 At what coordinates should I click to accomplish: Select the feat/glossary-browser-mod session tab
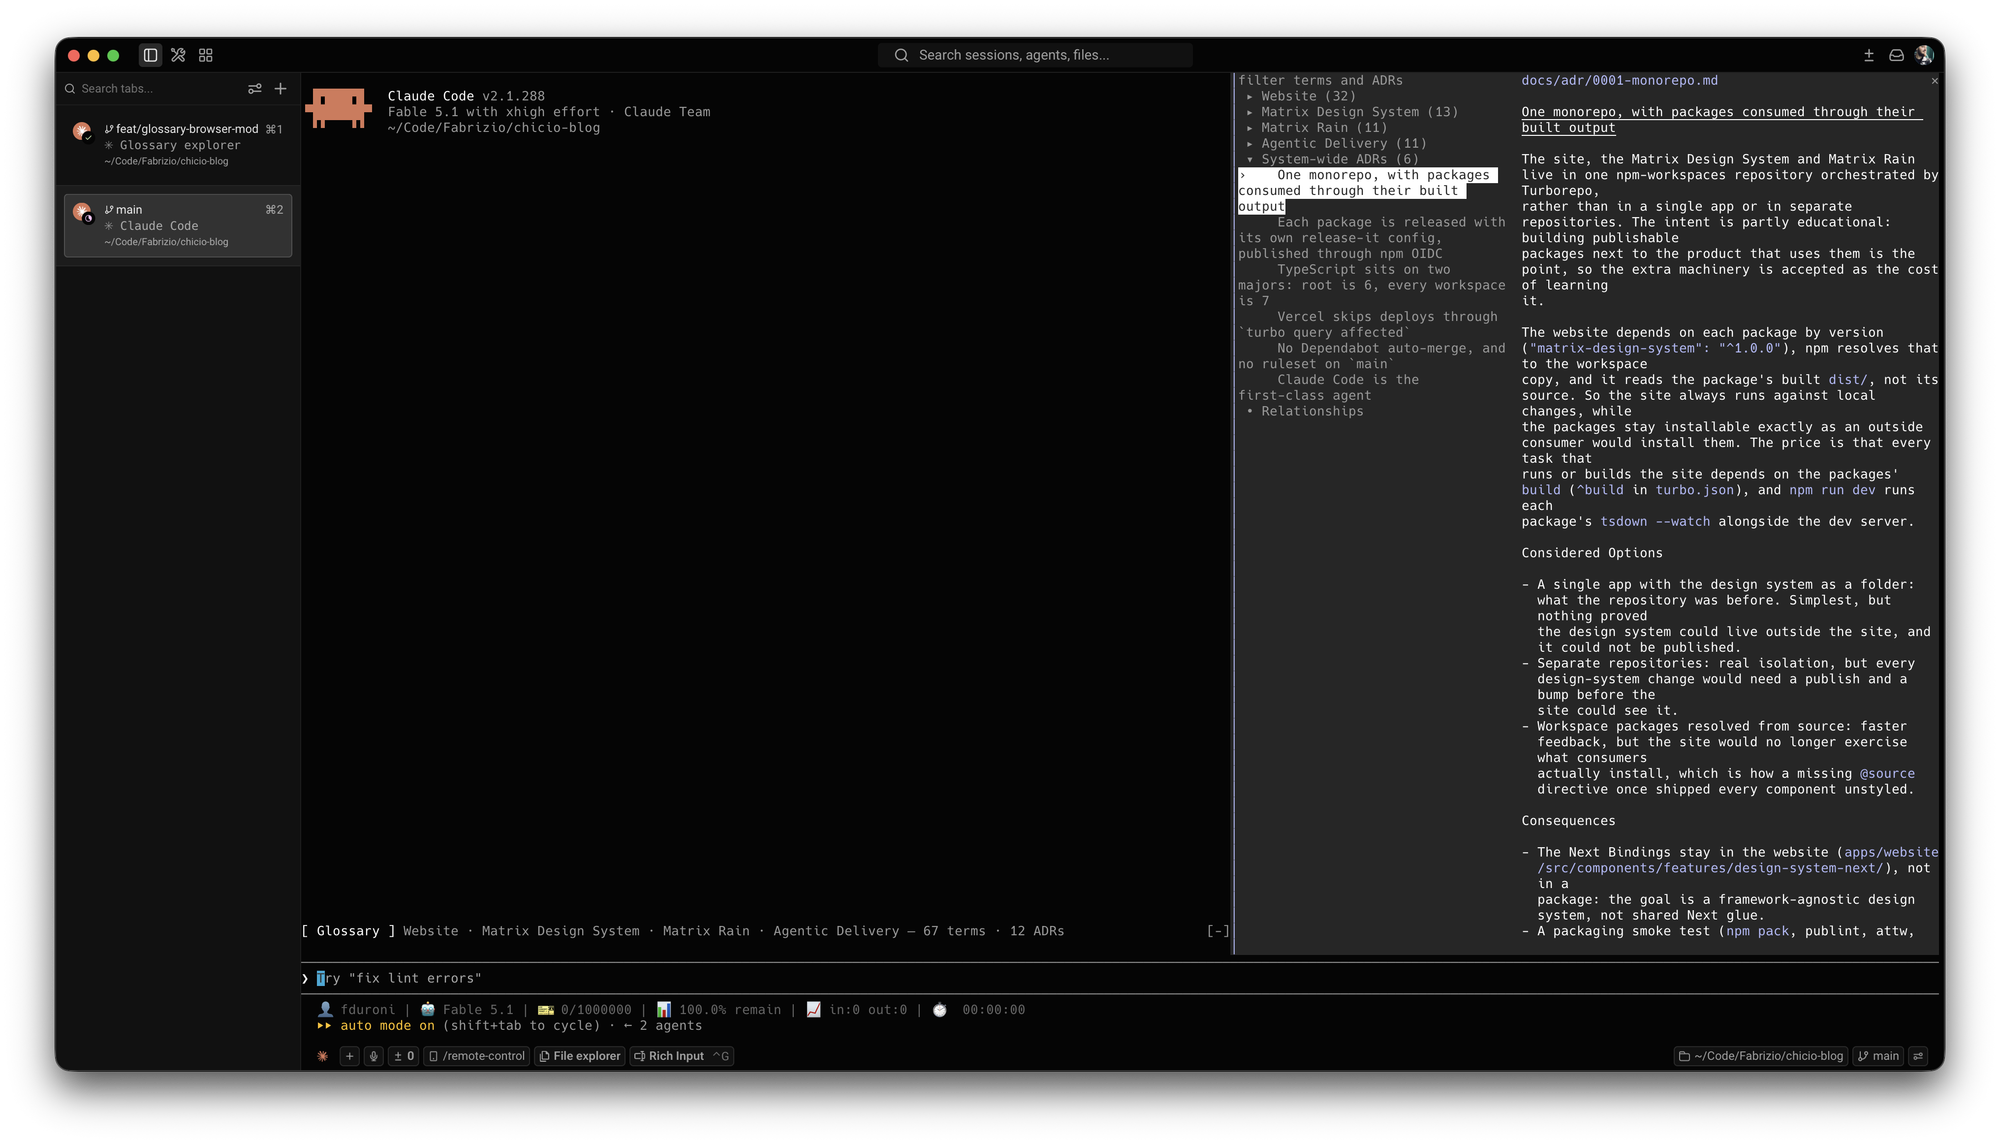(x=178, y=145)
